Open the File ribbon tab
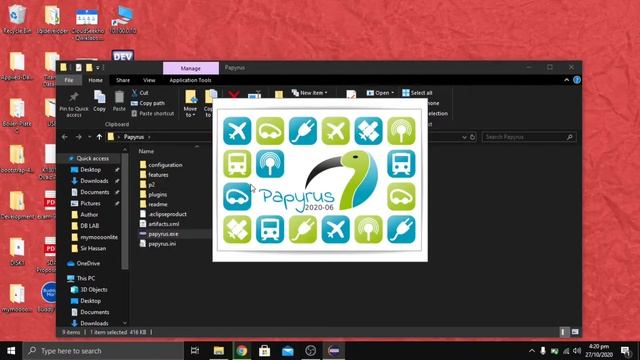The width and height of the screenshot is (640, 360). (x=69, y=80)
